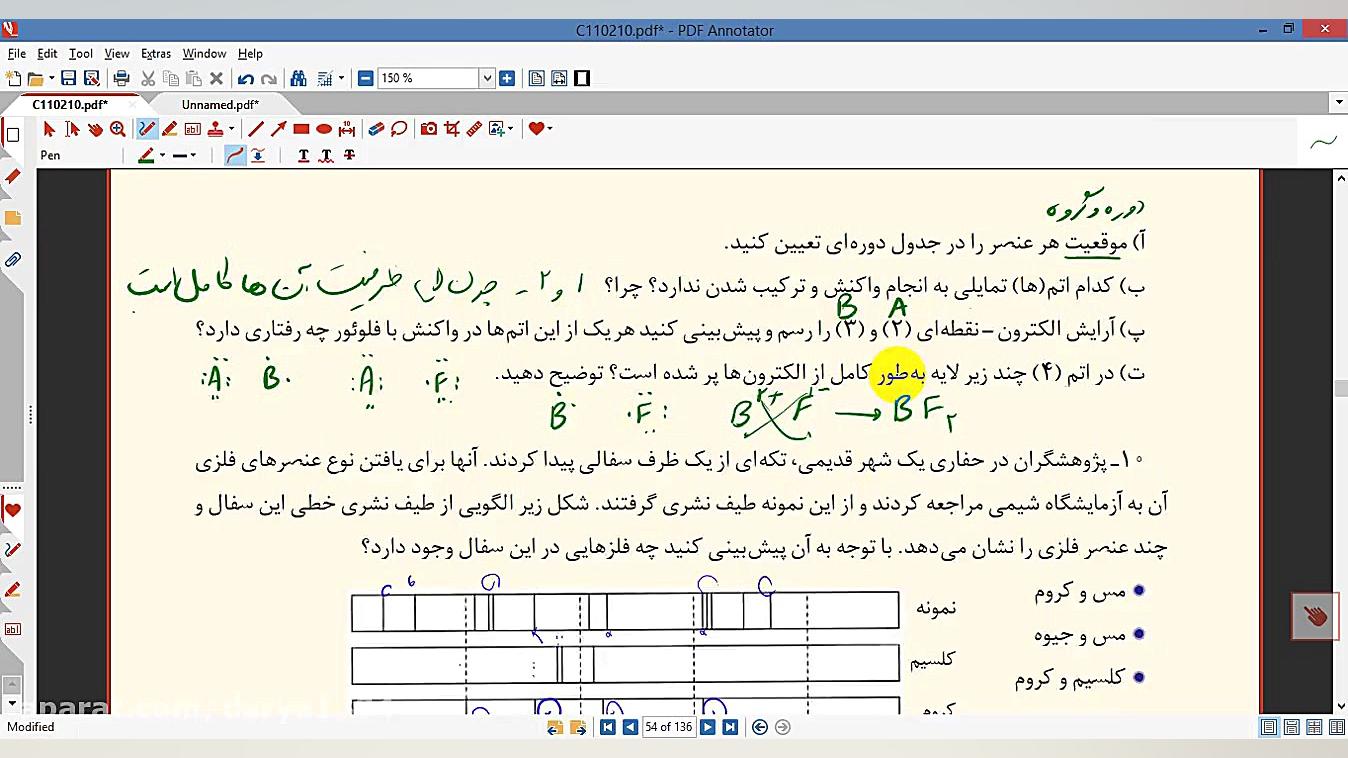Select the Snapshot camera tool
The image size is (1348, 758).
click(x=429, y=129)
